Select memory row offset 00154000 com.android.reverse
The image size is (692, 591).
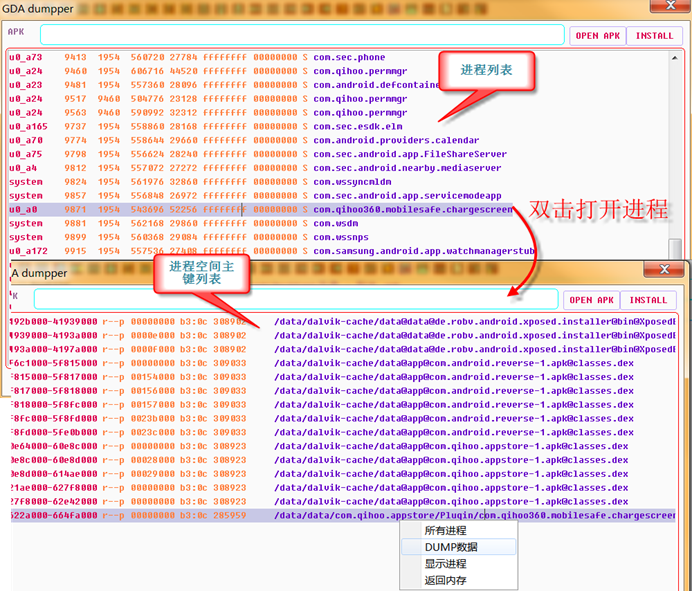pos(343,377)
